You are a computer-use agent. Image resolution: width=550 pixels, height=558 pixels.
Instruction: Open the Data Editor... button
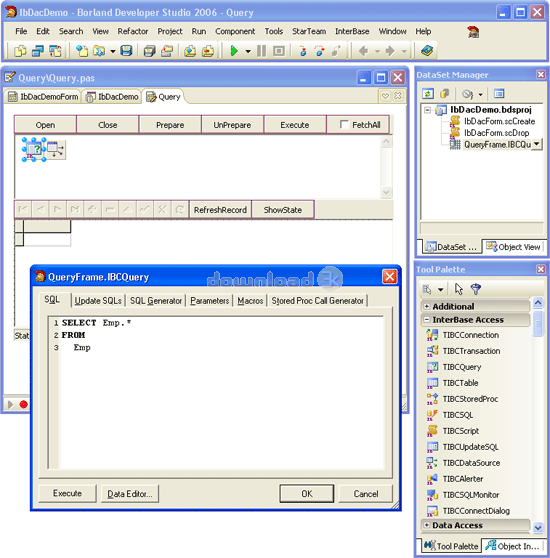129,494
